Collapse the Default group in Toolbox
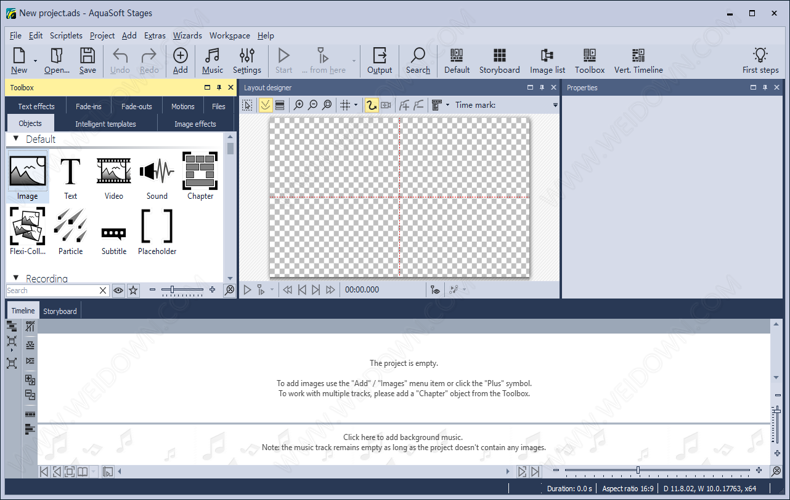This screenshot has width=790, height=500. (x=16, y=138)
